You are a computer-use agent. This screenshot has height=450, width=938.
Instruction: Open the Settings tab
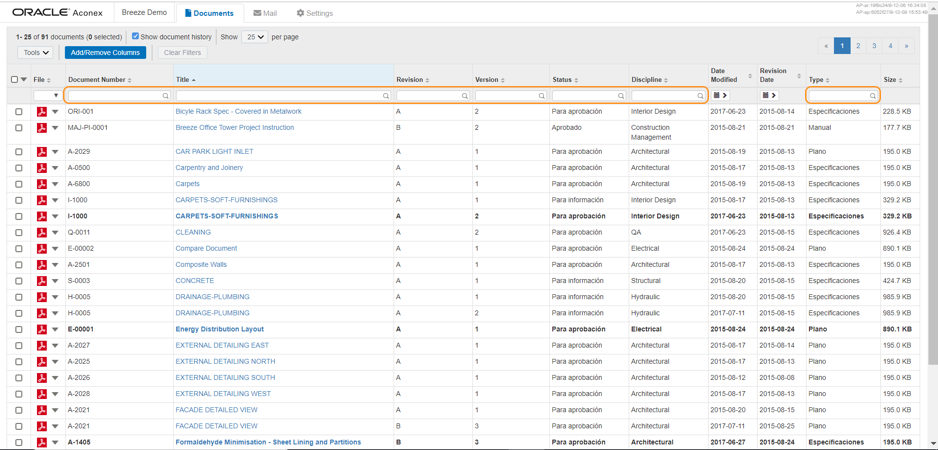click(315, 13)
